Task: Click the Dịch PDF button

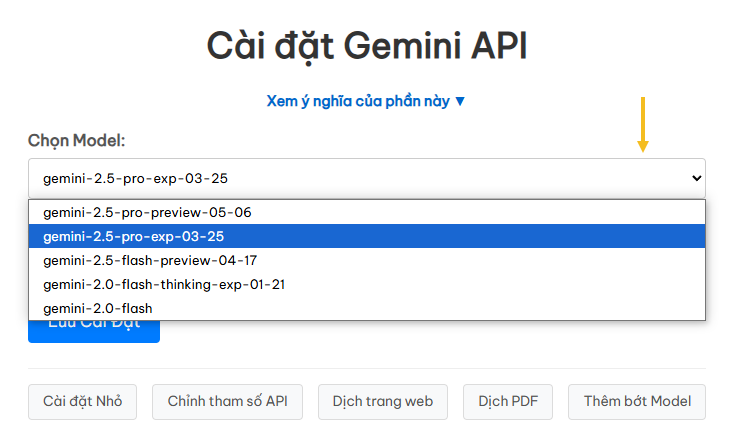Action: click(x=508, y=401)
